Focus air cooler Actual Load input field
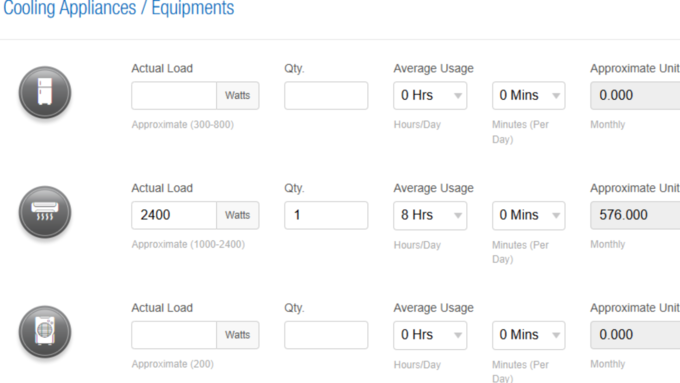 [174, 335]
